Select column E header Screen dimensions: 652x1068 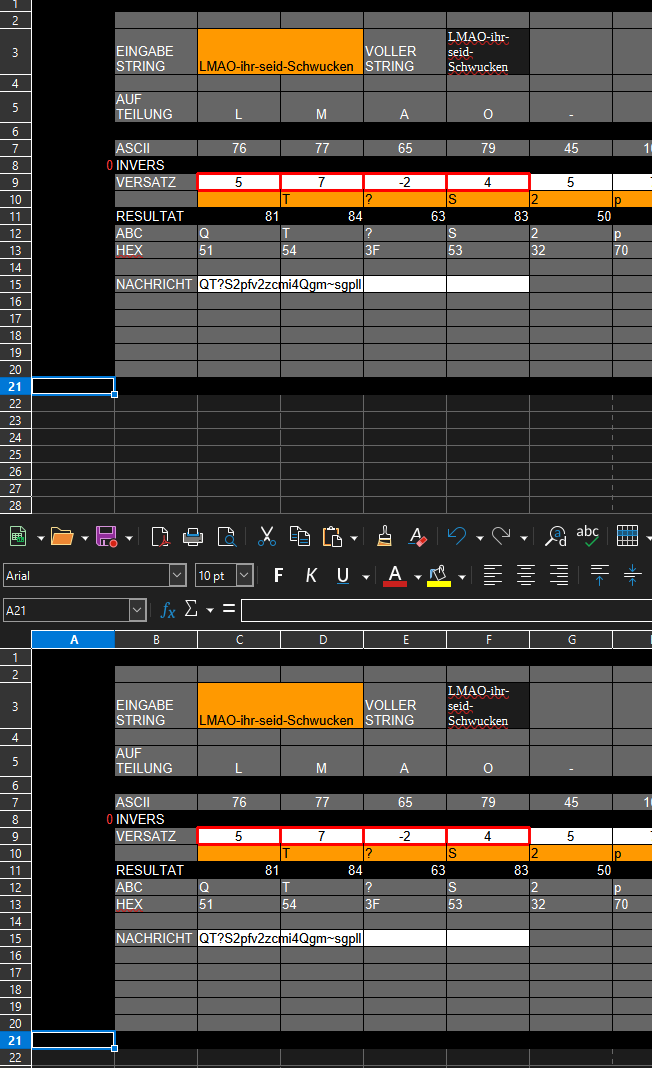tap(405, 640)
